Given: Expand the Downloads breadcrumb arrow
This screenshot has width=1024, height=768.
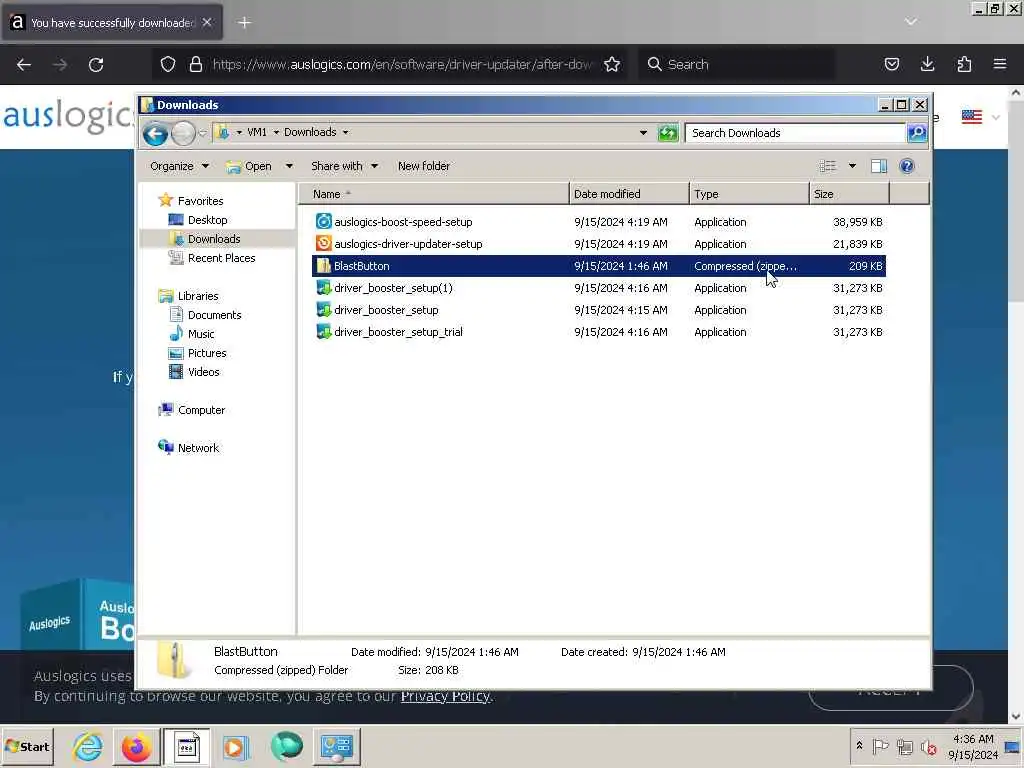Looking at the screenshot, I should coord(345,133).
